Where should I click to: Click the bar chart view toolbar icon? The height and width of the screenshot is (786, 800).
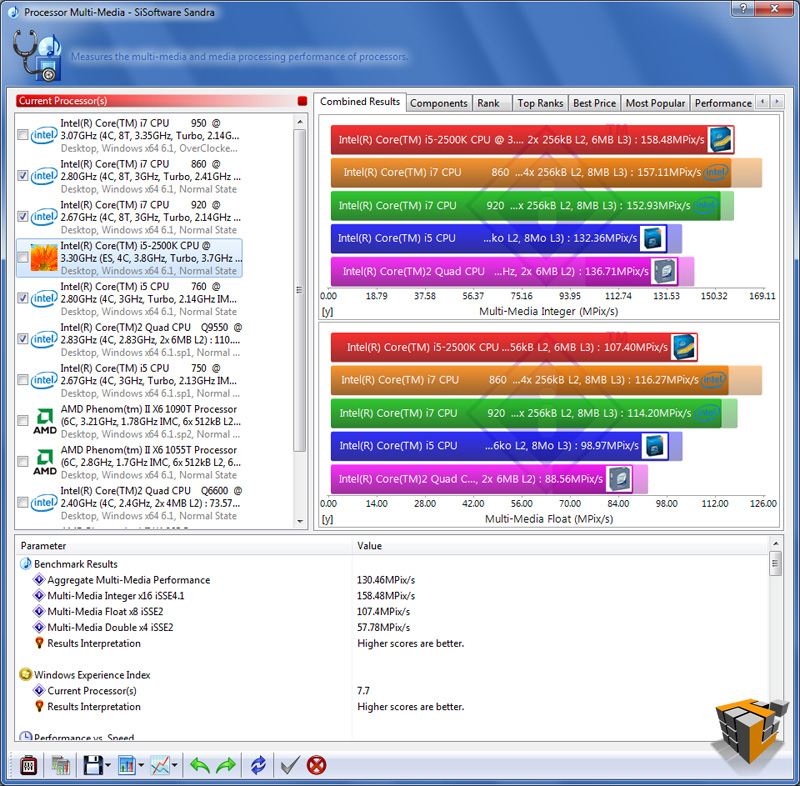click(127, 765)
